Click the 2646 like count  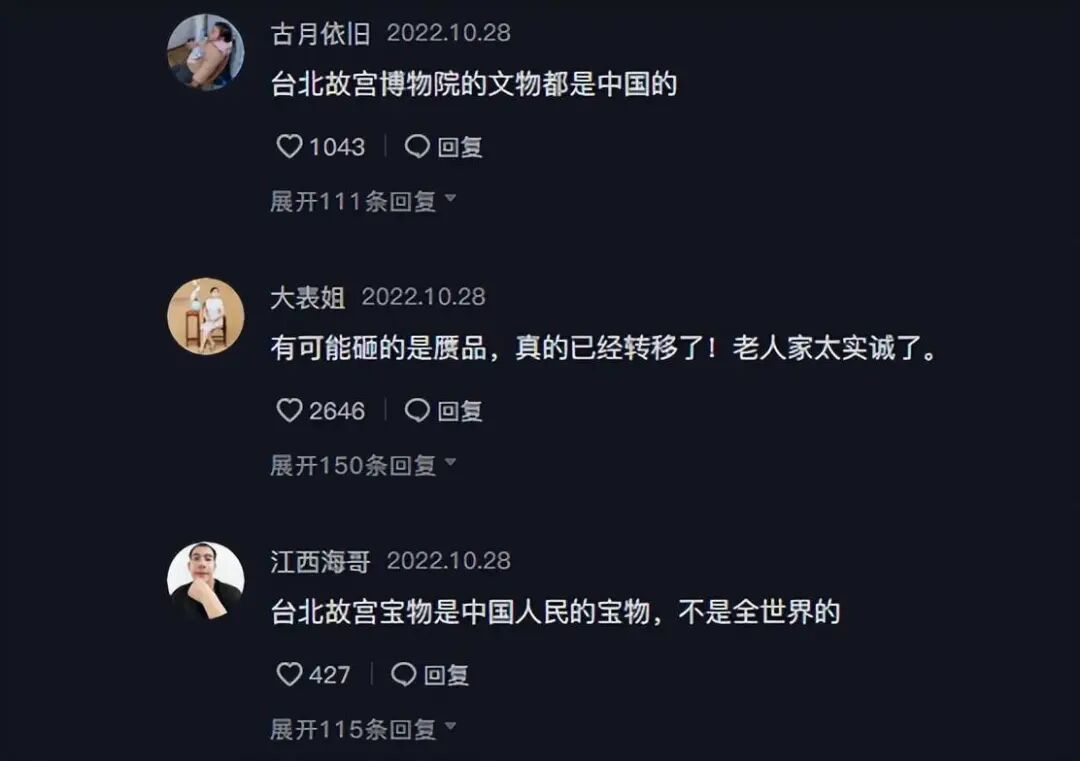[x=337, y=411]
